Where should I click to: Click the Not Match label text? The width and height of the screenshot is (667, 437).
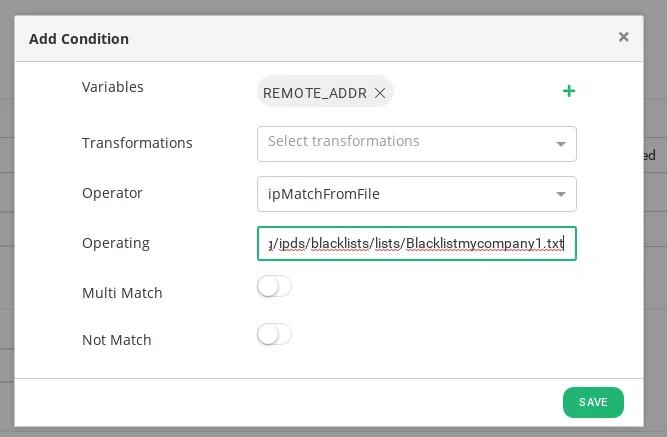117,340
